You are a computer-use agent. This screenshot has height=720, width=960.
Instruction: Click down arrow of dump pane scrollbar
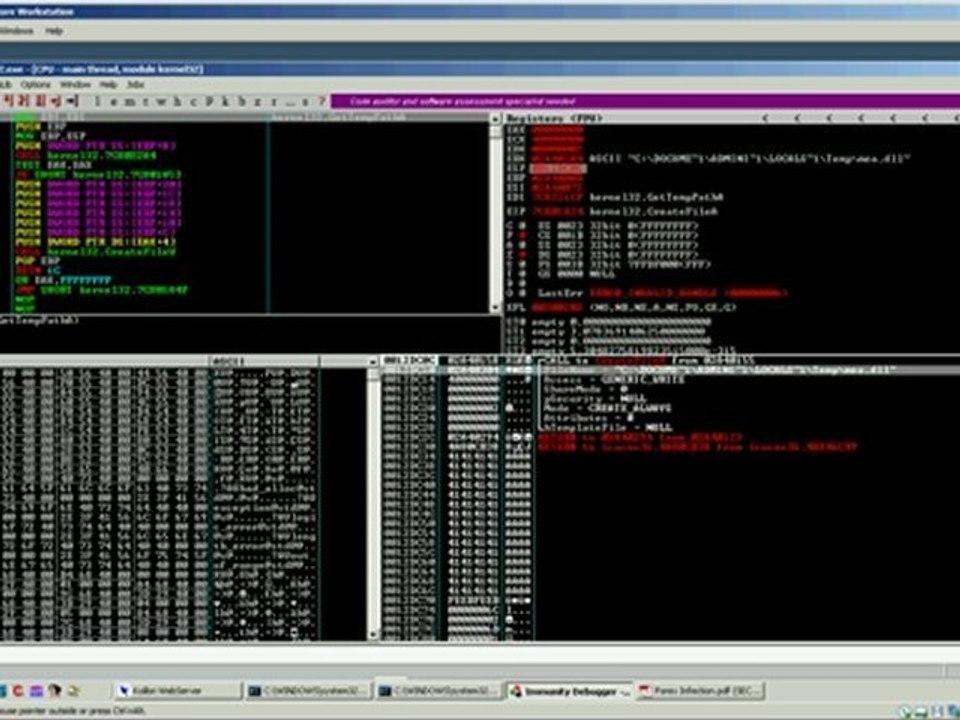pos(373,635)
